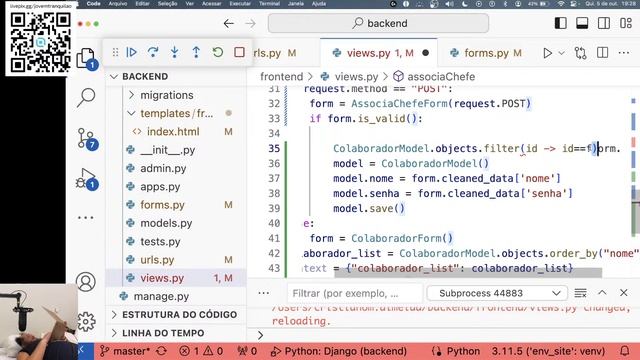Grab the debug toolbar drag handle

[x=116, y=52]
